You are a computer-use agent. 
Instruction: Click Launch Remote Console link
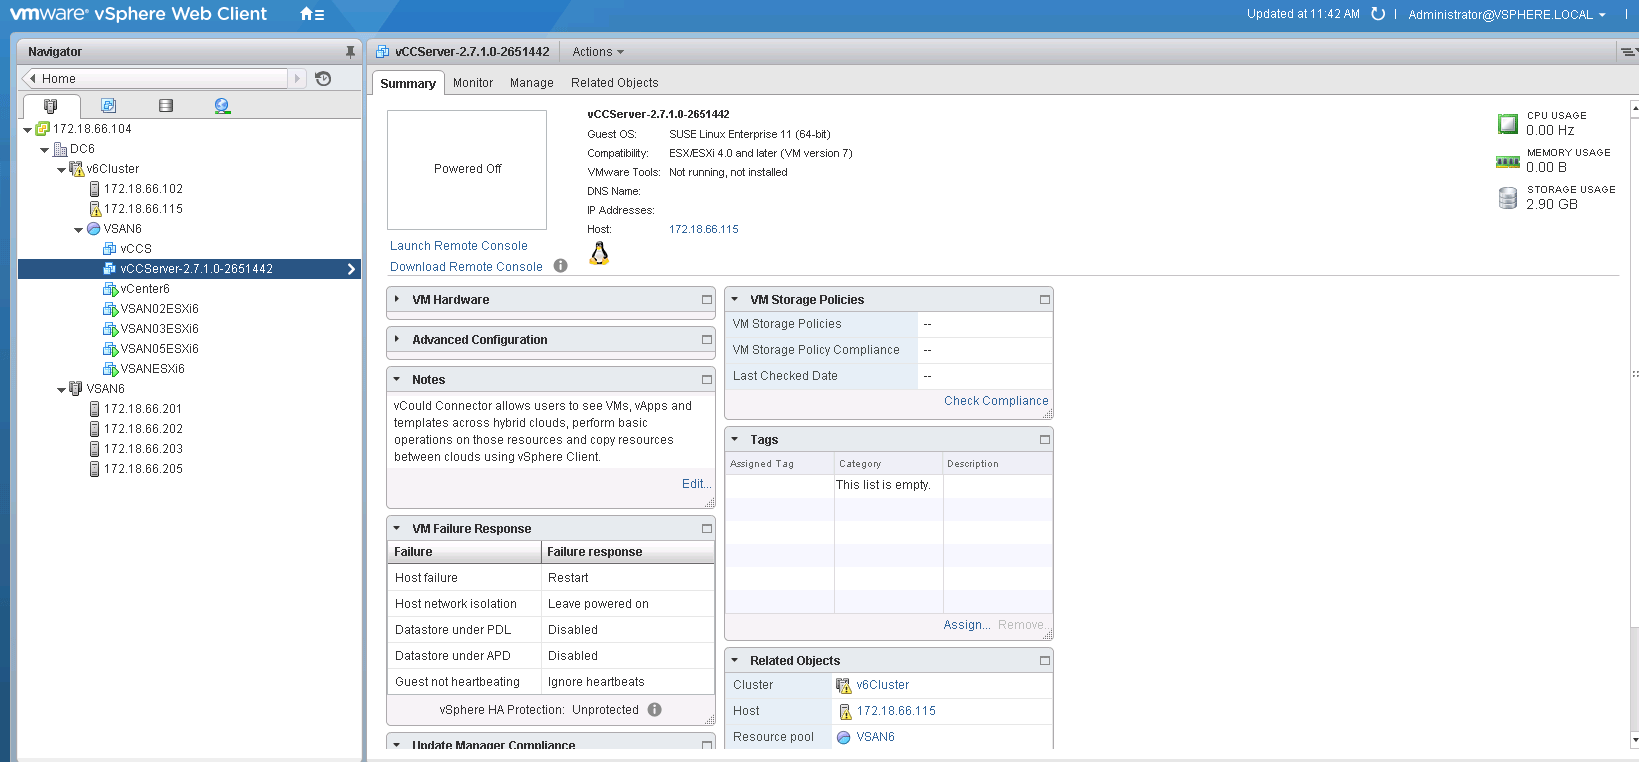459,246
